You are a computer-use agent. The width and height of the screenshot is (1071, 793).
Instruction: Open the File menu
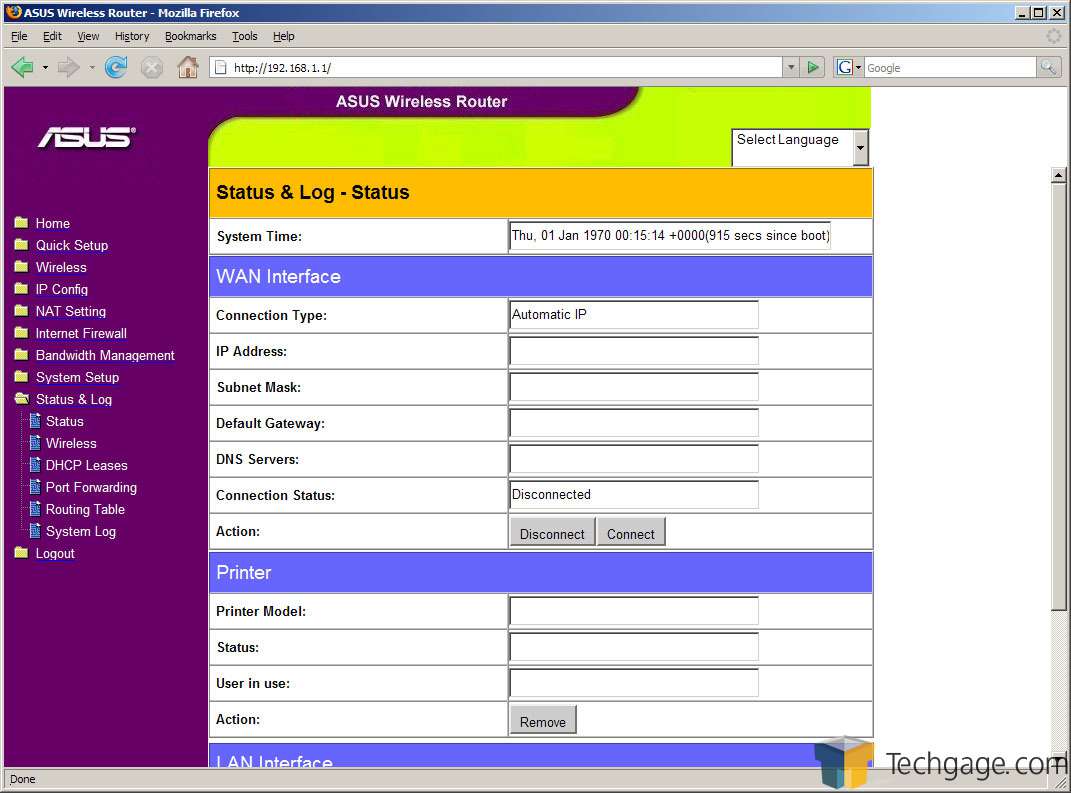click(19, 36)
